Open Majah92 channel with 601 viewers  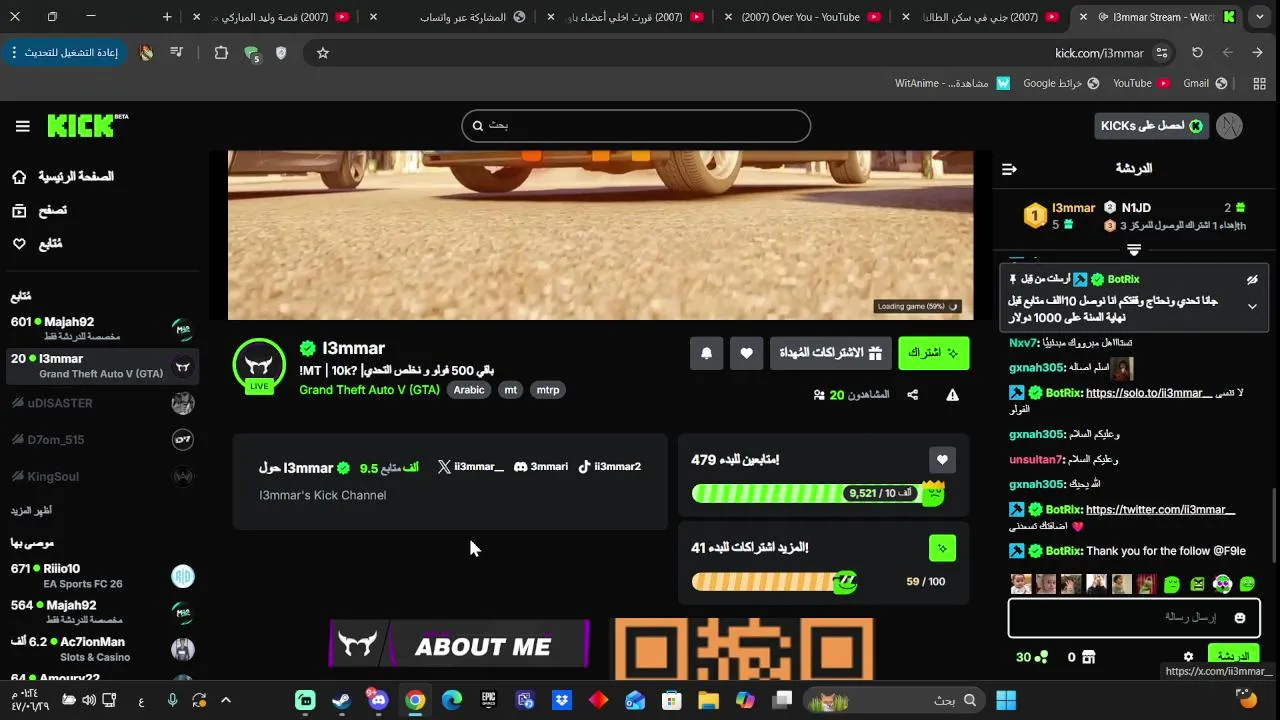click(101, 328)
